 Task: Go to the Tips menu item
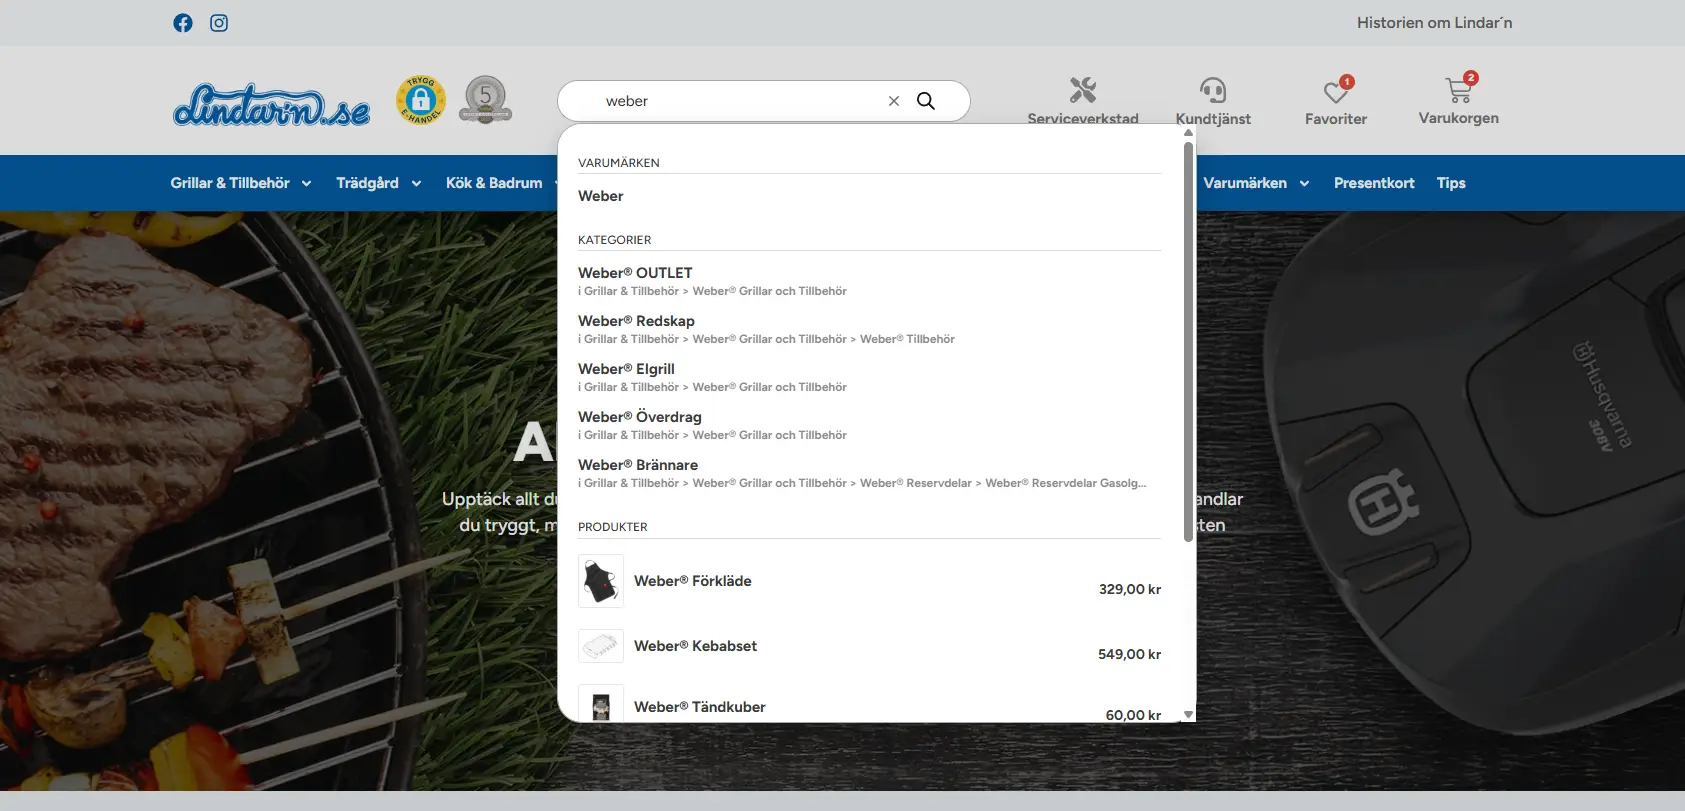click(x=1451, y=183)
